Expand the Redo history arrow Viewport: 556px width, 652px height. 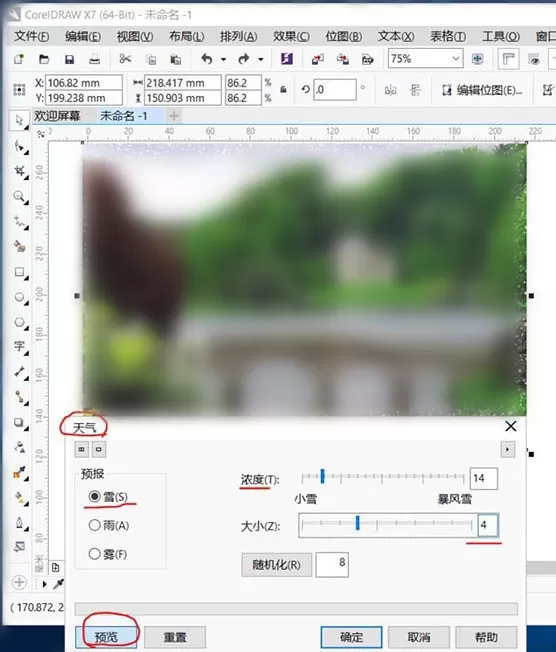coord(261,59)
